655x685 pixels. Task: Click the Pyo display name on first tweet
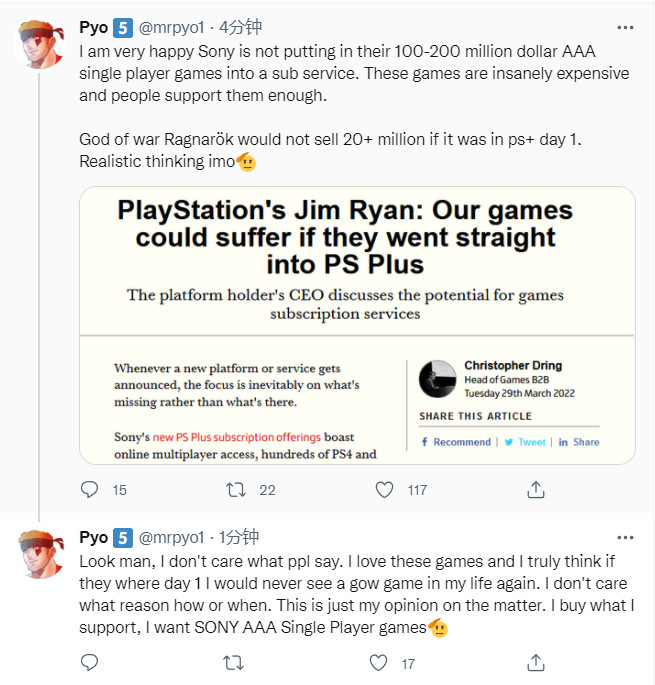(93, 26)
